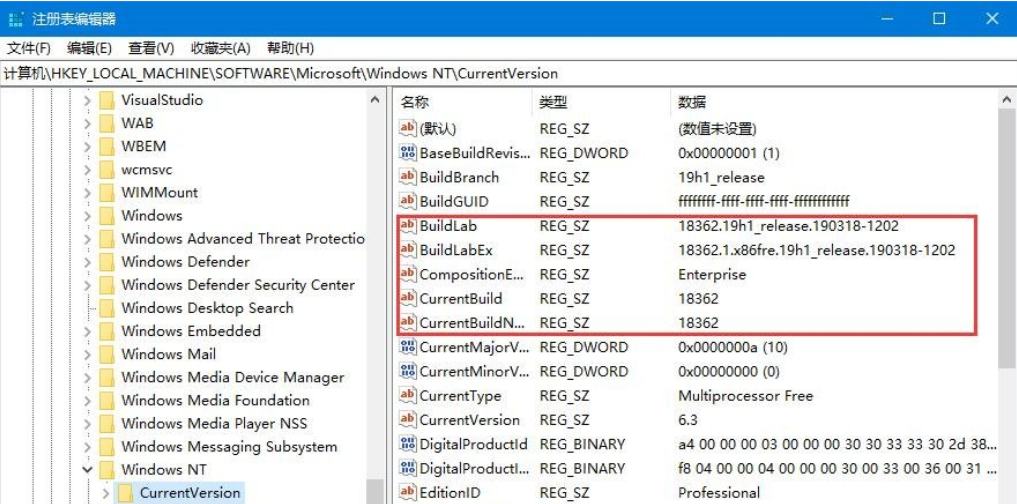Click the VisualStudio folder icon
This screenshot has width=1017, height=504.
107,100
